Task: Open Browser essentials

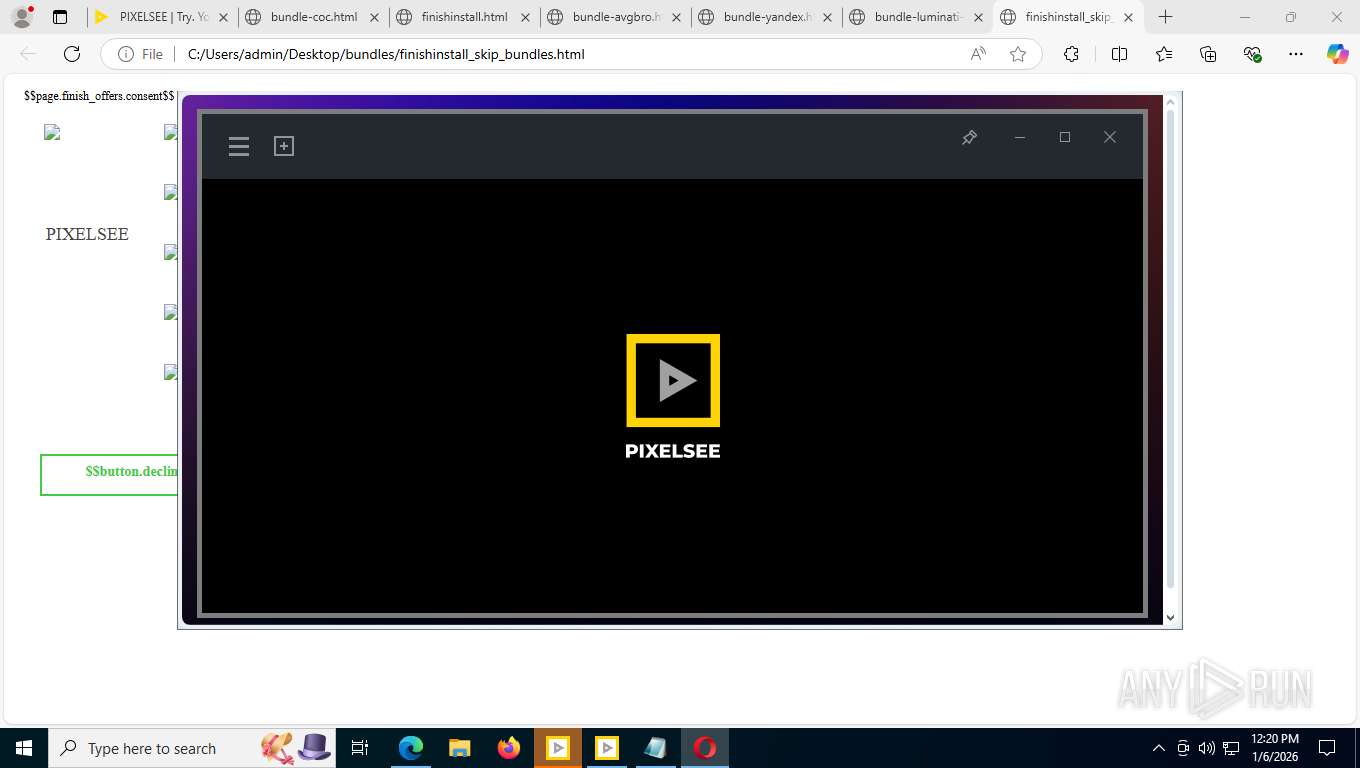Action: pos(1252,54)
